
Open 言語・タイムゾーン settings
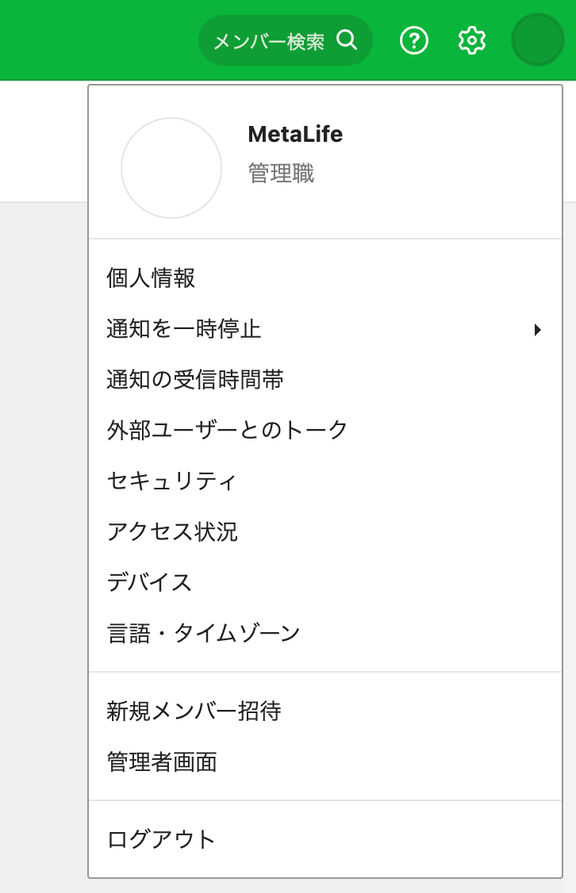click(x=325, y=633)
